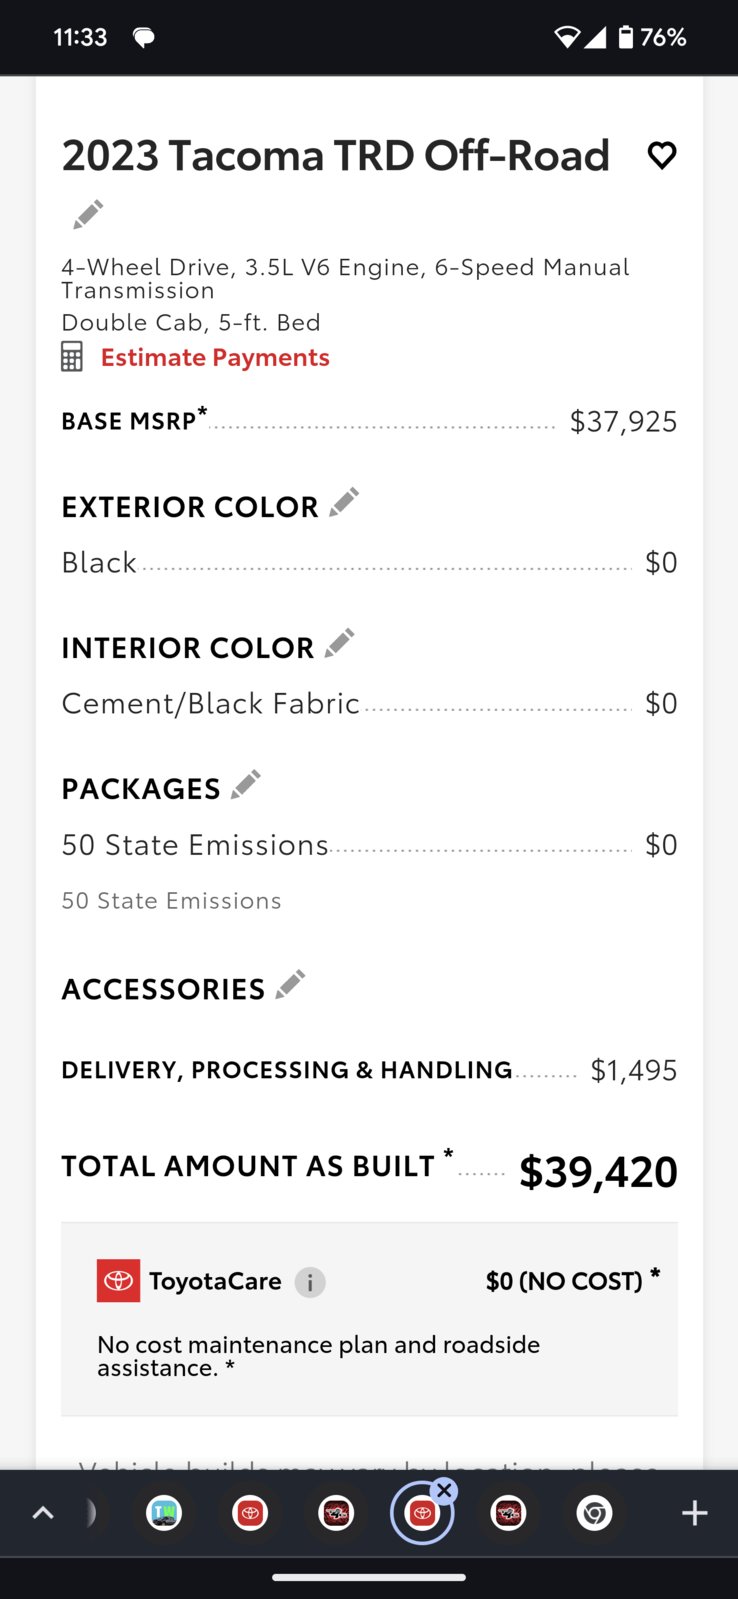Switch to the first Toyota logo tab
Image resolution: width=738 pixels, height=1599 pixels.
tap(250, 1514)
